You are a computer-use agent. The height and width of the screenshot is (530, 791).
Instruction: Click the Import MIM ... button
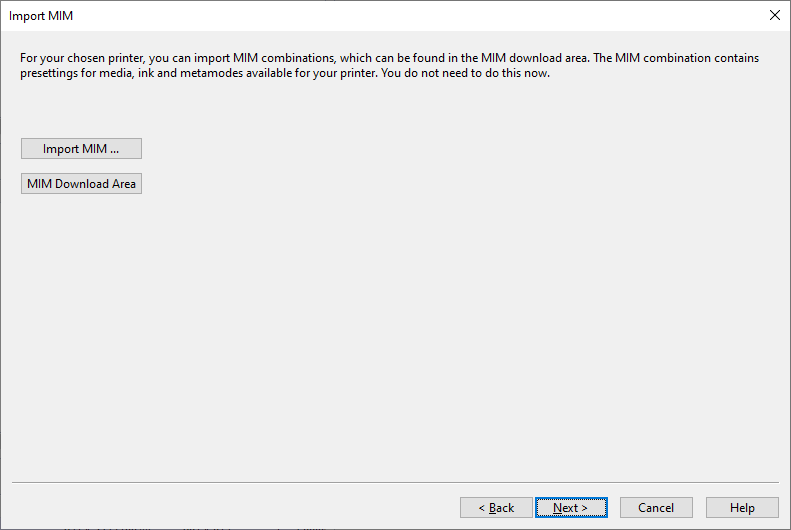81,149
